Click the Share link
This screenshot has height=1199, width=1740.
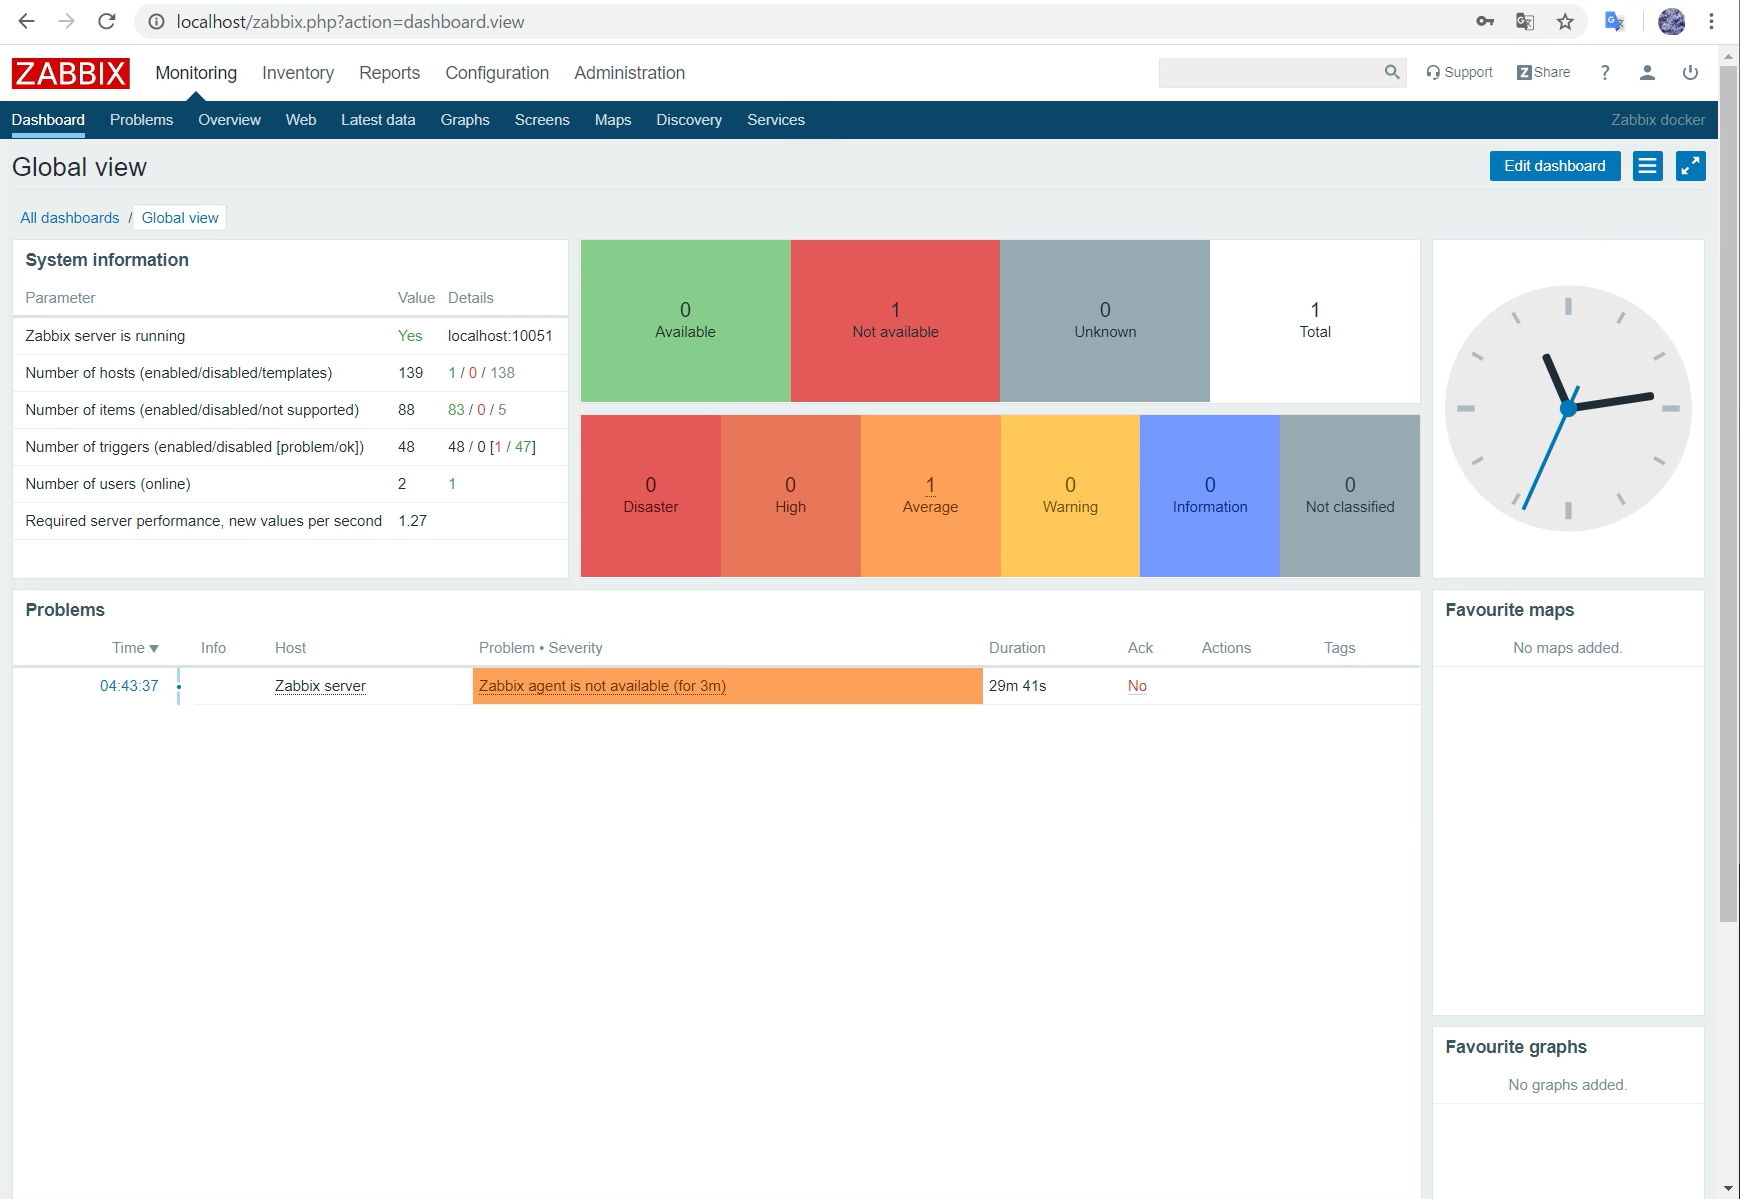point(1543,72)
